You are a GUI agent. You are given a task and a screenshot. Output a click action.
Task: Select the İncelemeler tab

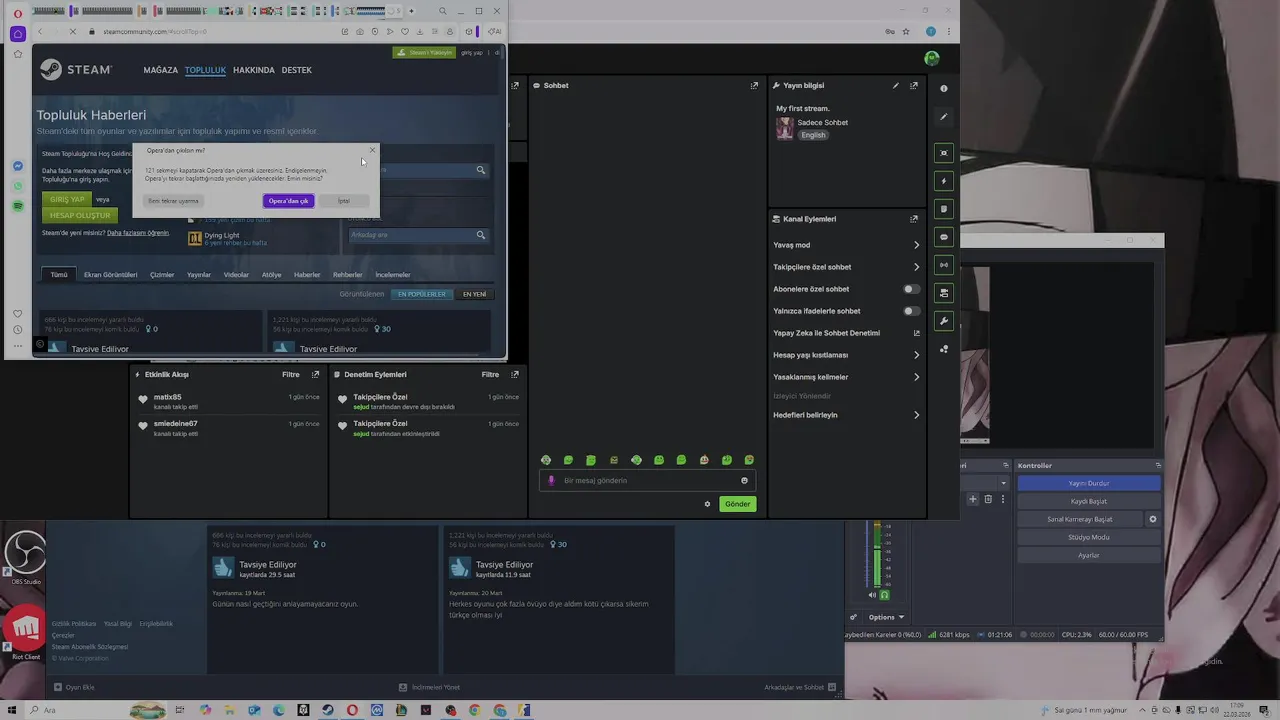coord(393,274)
